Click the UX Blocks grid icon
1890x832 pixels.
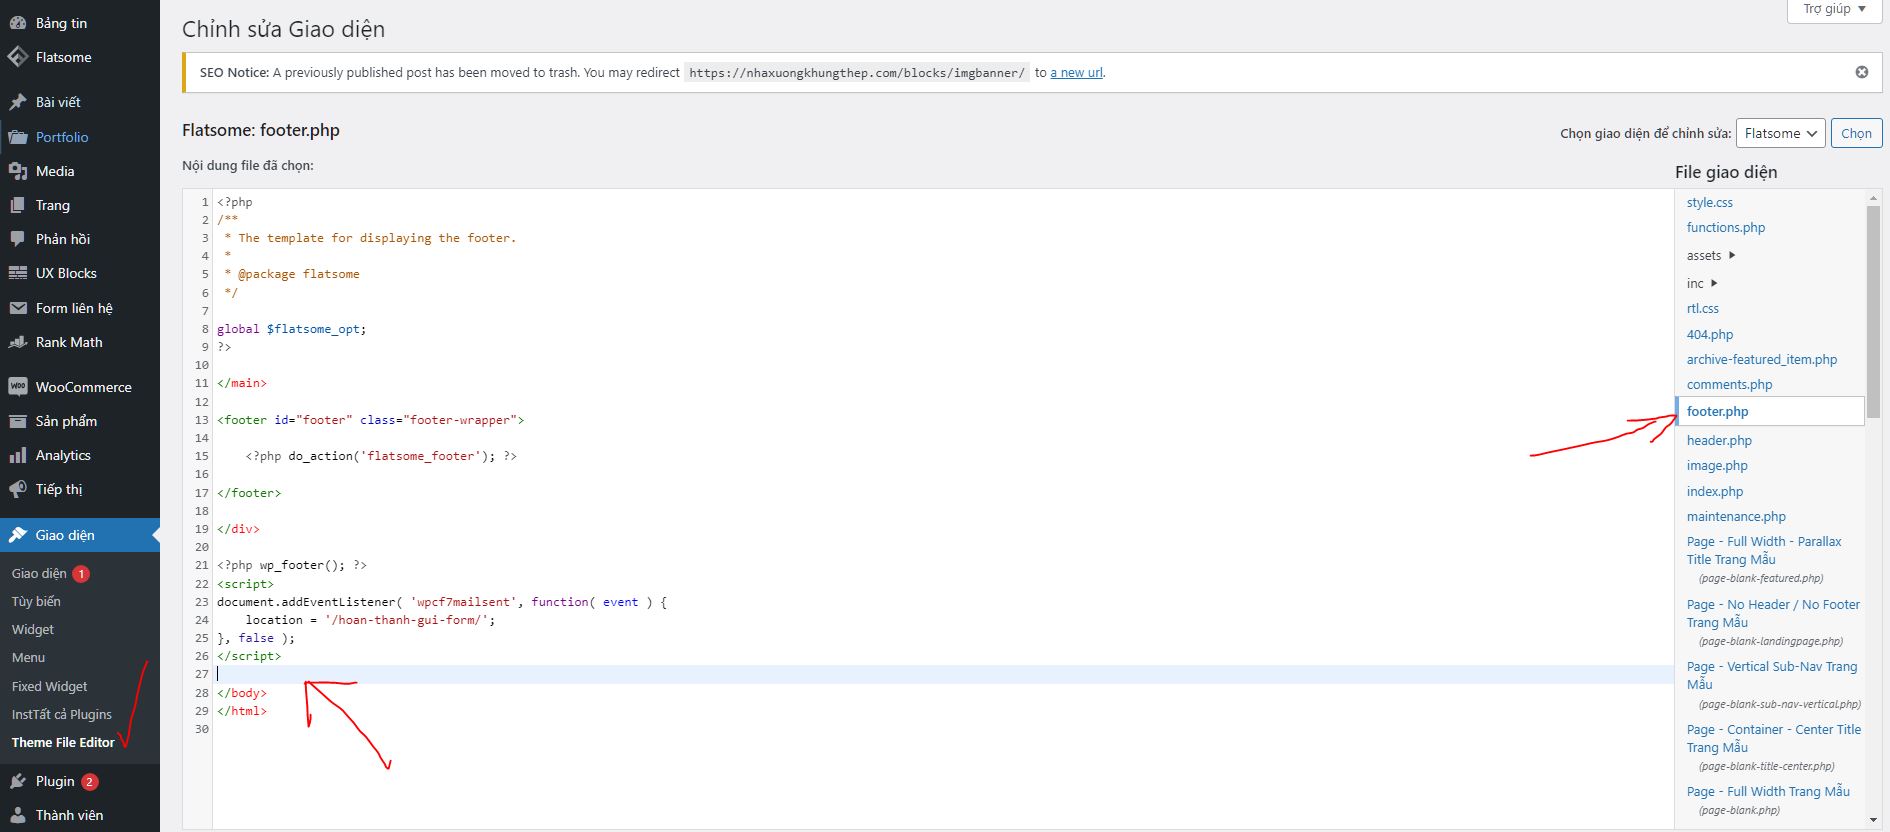click(18, 273)
